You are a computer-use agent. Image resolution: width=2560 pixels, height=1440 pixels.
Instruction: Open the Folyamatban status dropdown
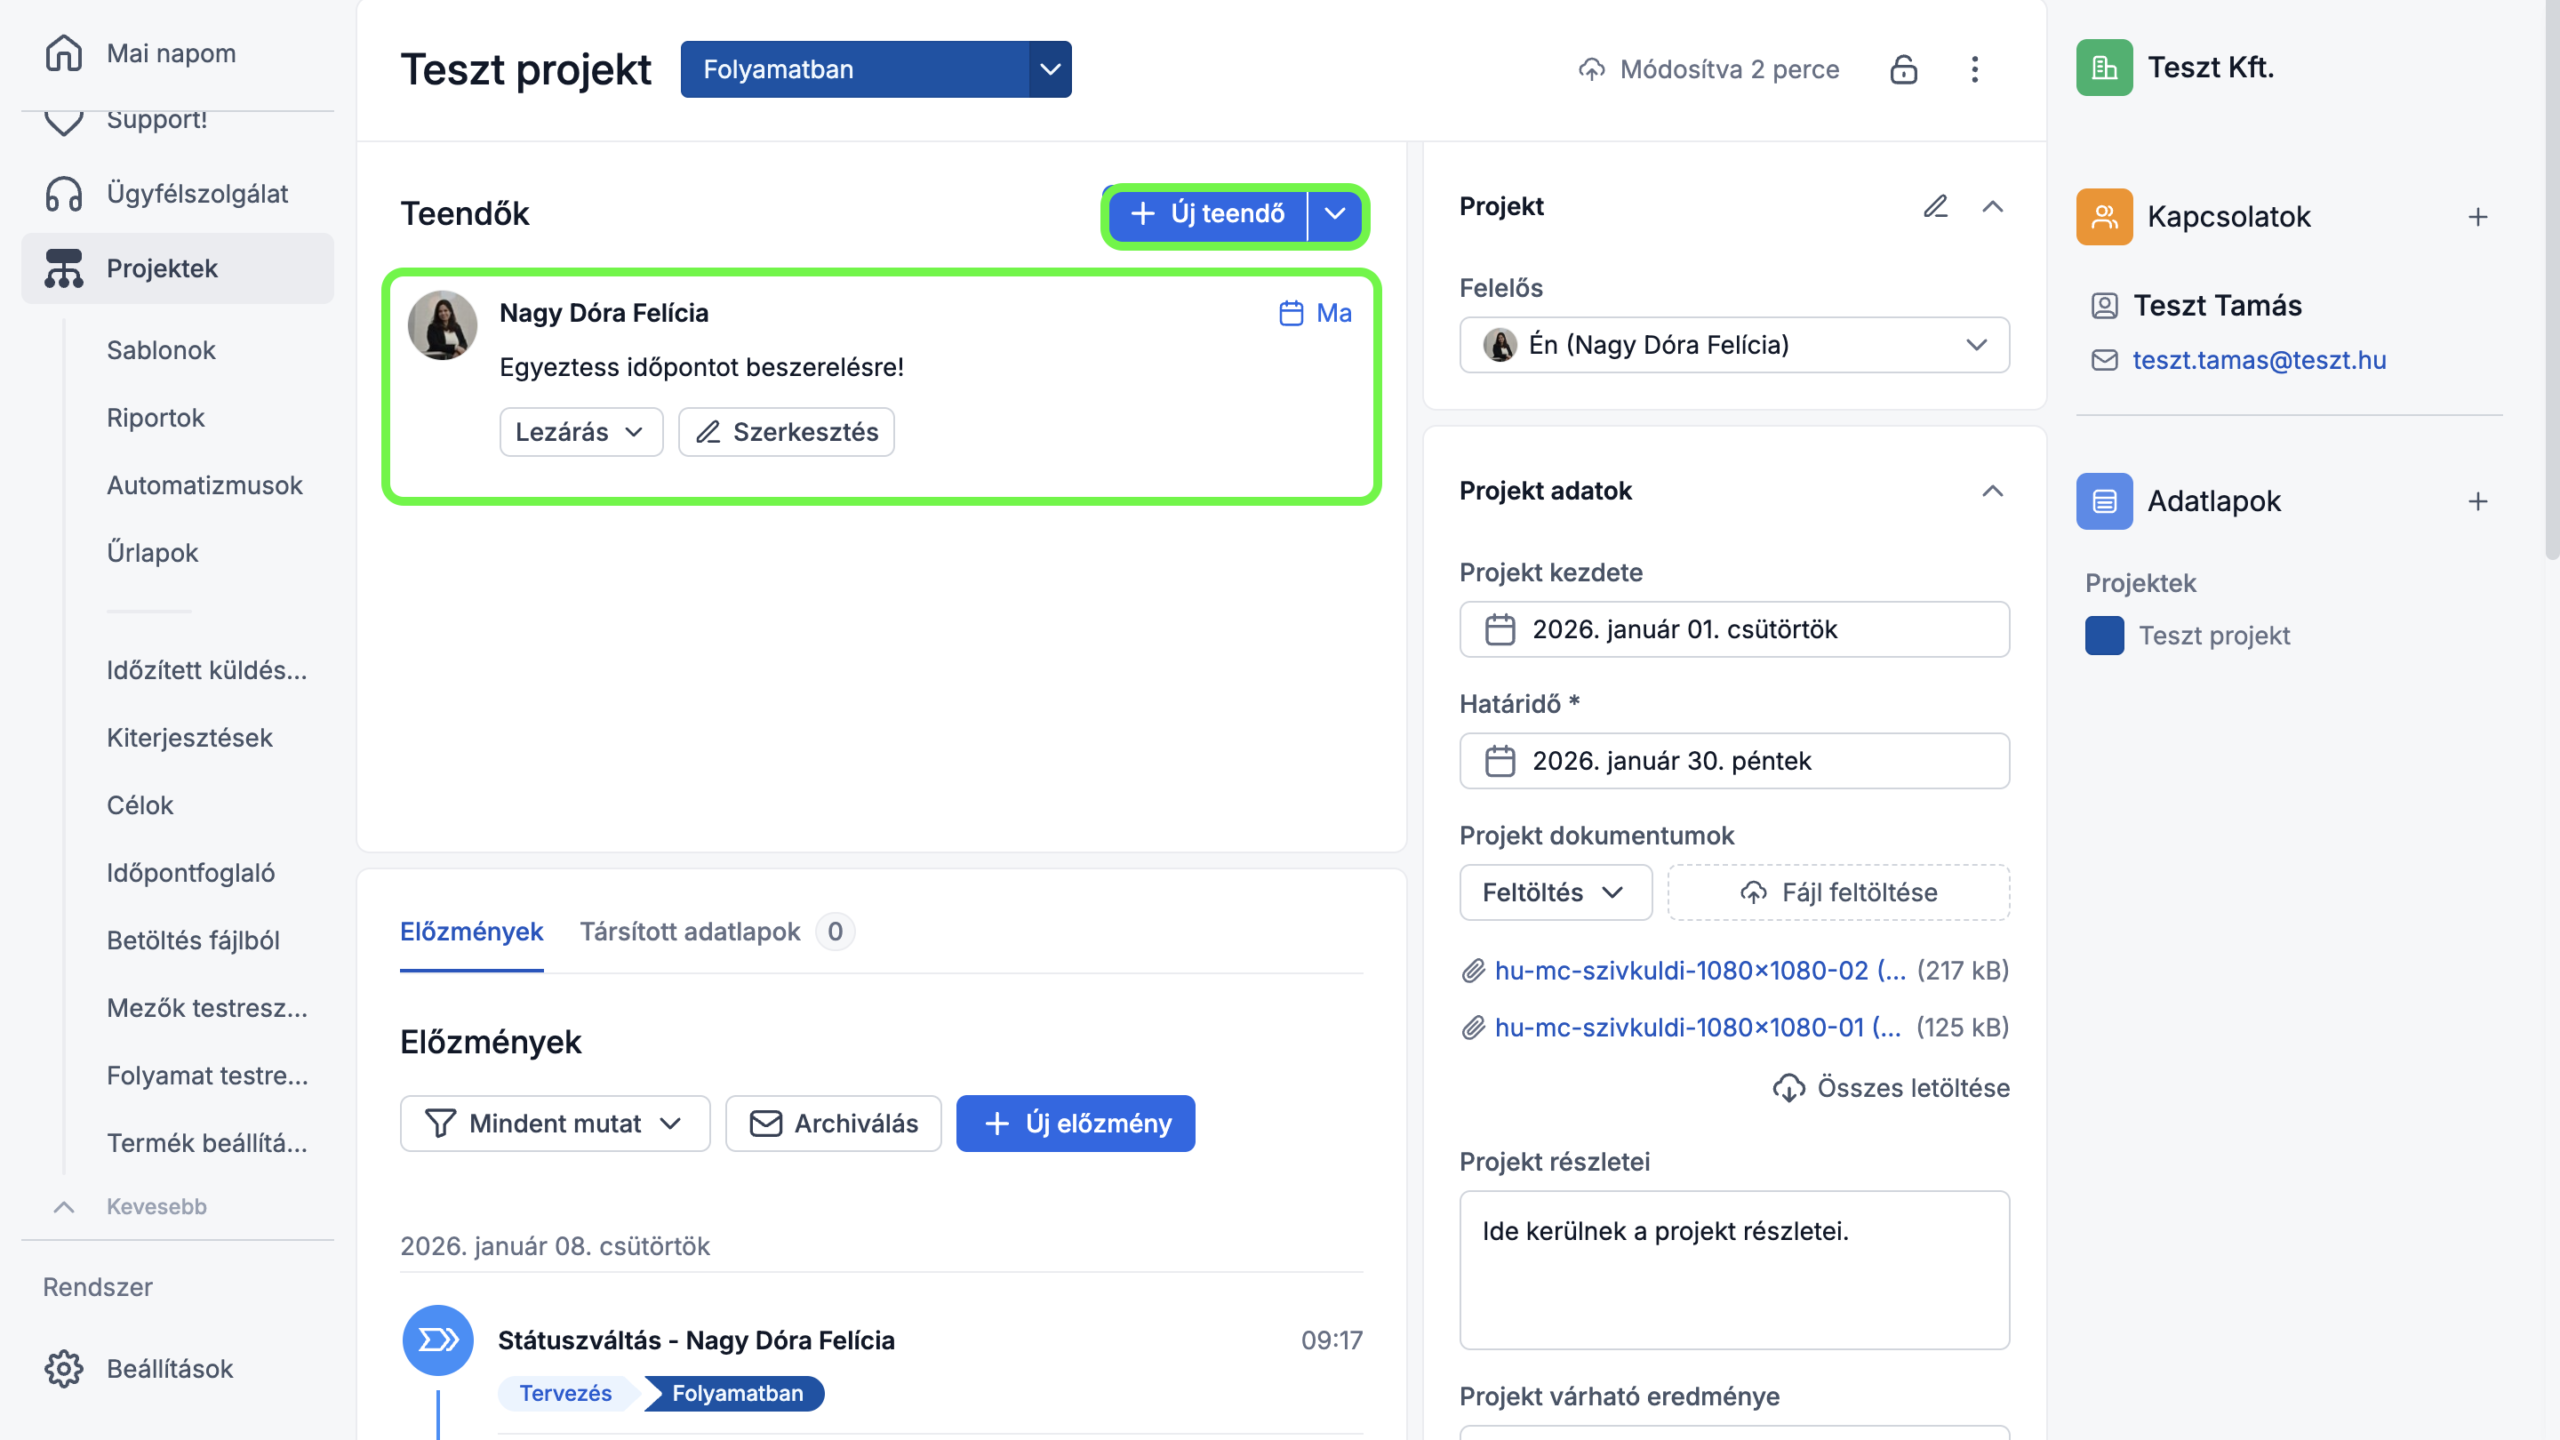pyautogui.click(x=1049, y=69)
